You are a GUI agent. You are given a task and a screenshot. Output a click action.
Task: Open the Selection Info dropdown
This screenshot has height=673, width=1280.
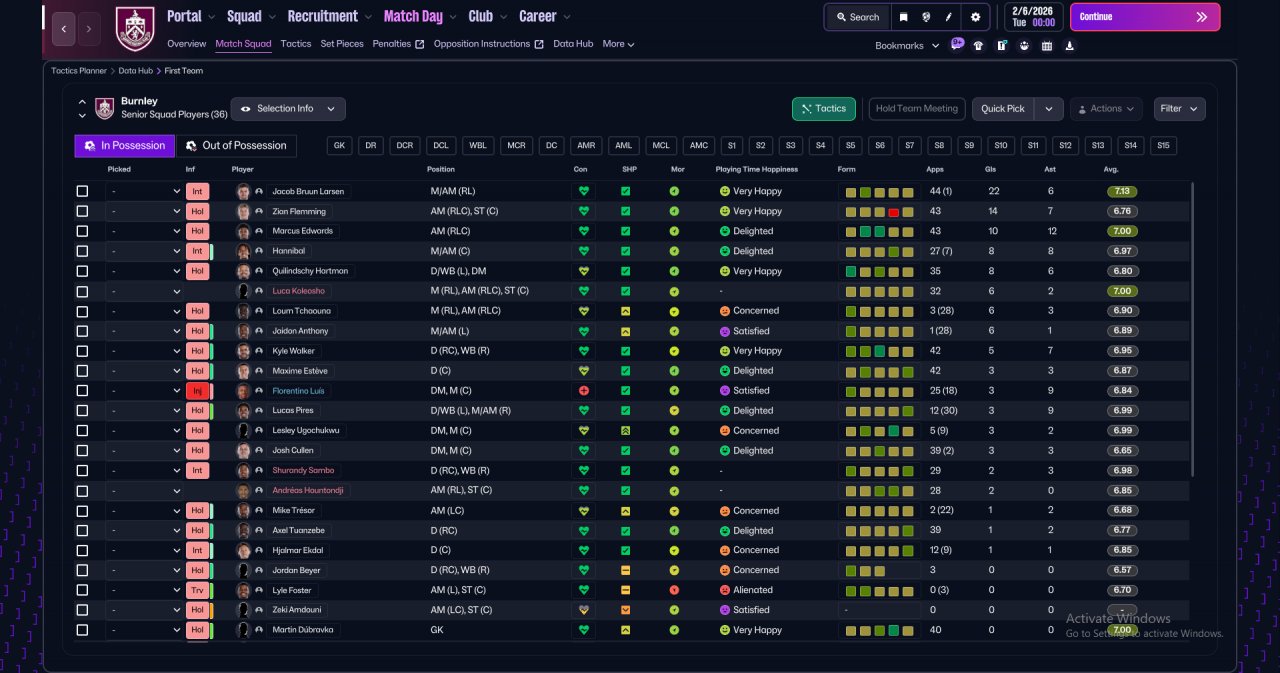288,108
